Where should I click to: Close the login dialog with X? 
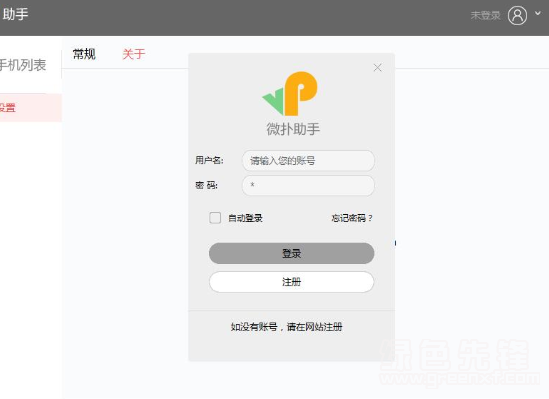point(377,68)
